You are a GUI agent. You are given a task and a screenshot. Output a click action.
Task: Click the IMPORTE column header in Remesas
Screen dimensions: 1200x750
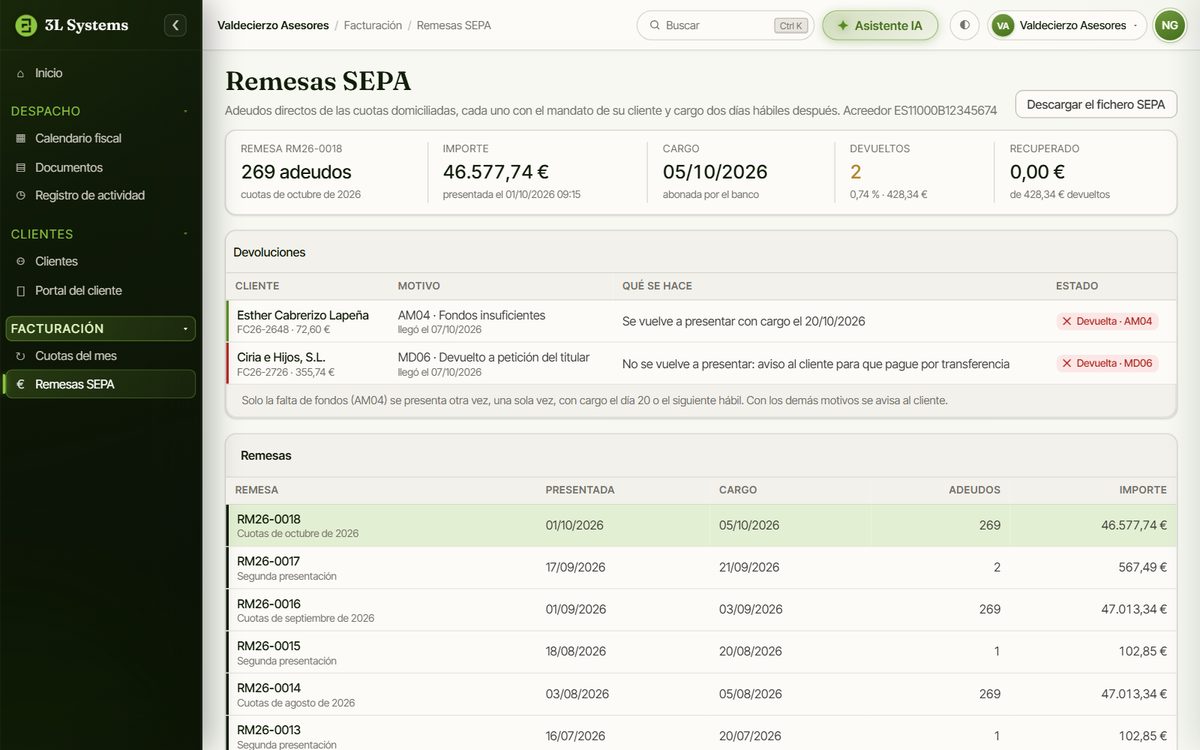click(1143, 490)
